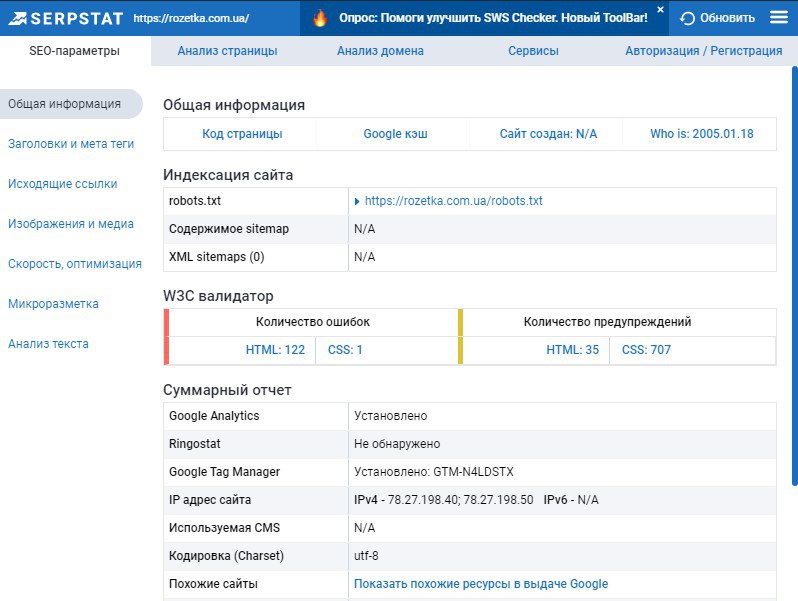Click Показать похожие ресурсы в выдаче Google
The height and width of the screenshot is (601, 798).
pyautogui.click(x=481, y=584)
